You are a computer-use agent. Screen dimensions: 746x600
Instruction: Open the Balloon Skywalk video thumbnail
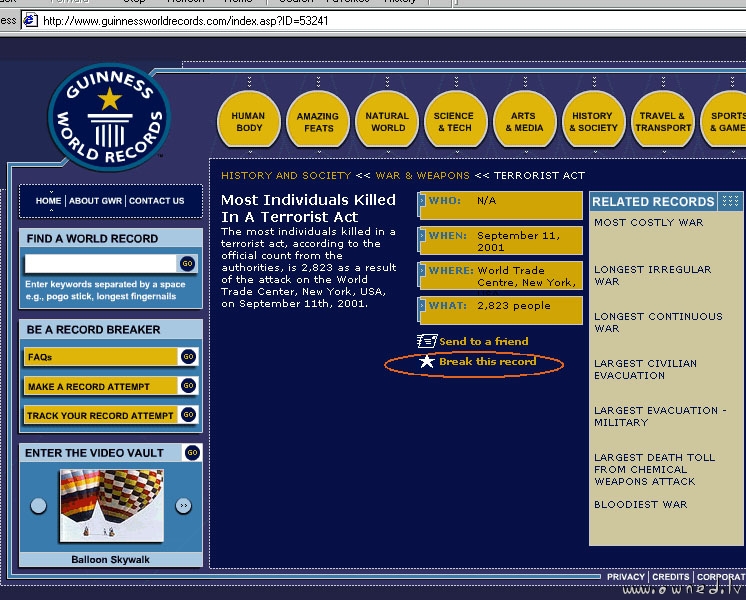tap(111, 505)
